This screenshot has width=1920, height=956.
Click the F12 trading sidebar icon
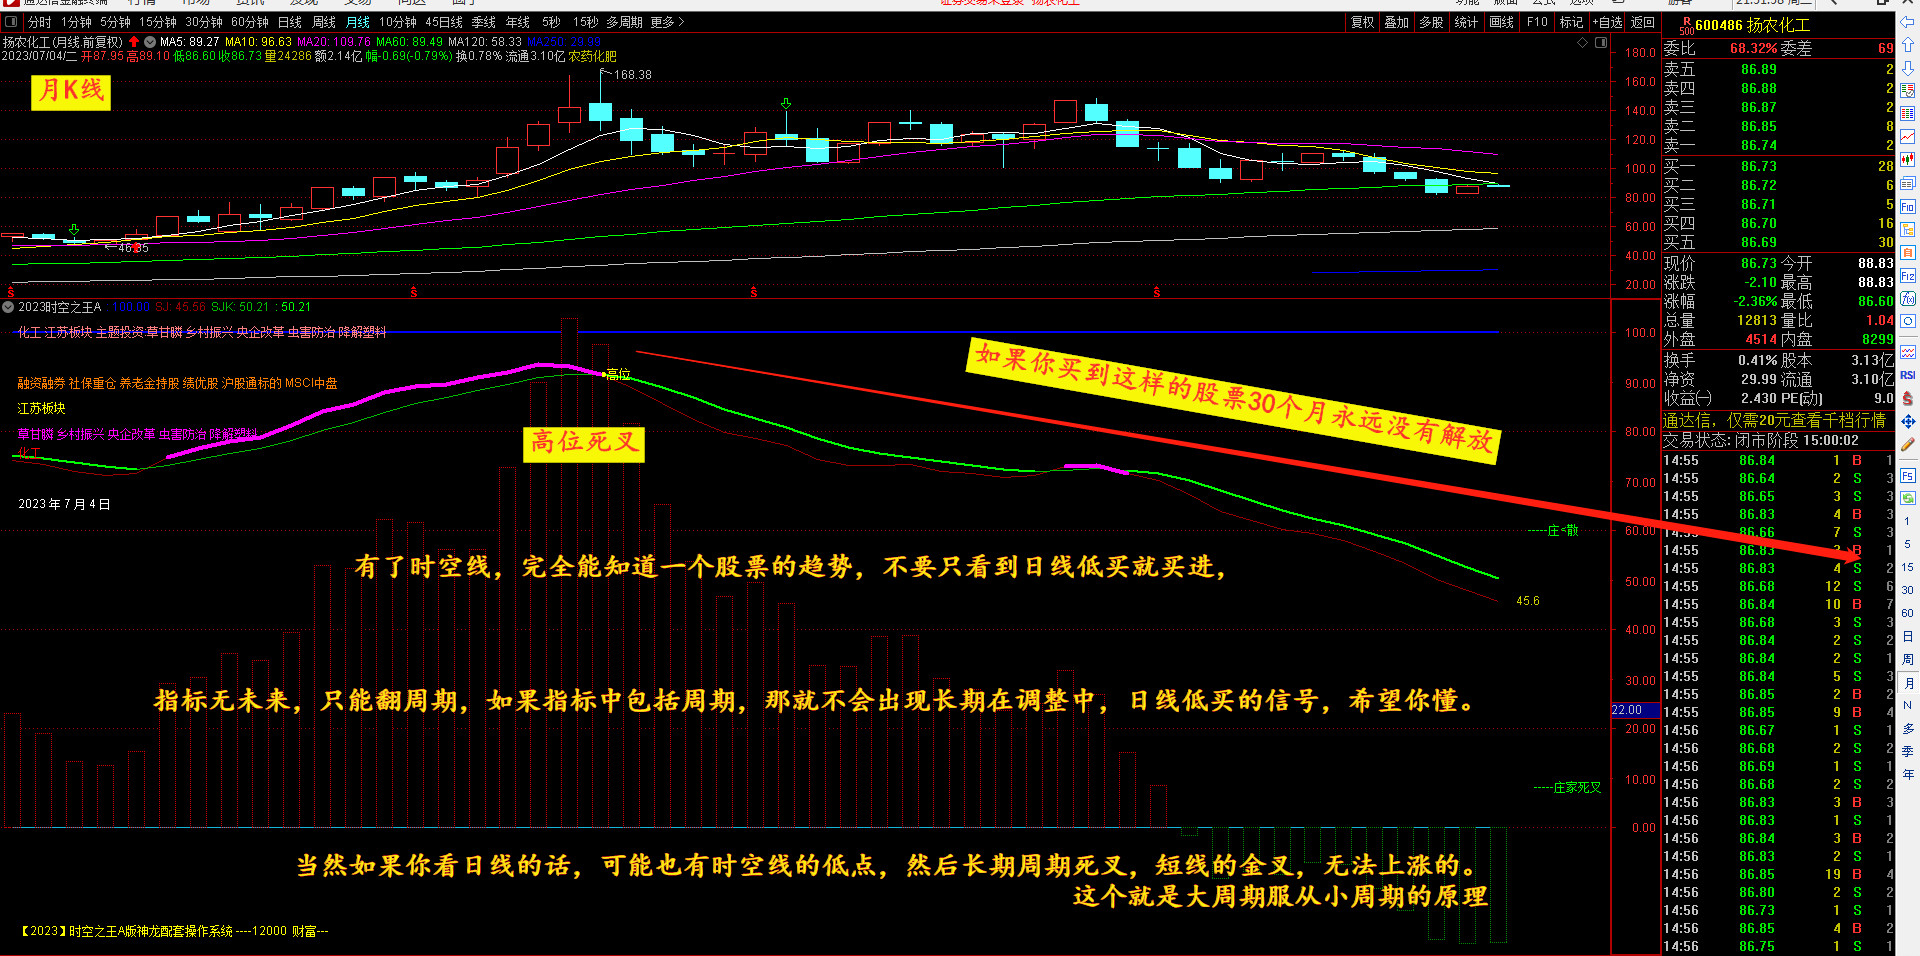pyautogui.click(x=1908, y=275)
